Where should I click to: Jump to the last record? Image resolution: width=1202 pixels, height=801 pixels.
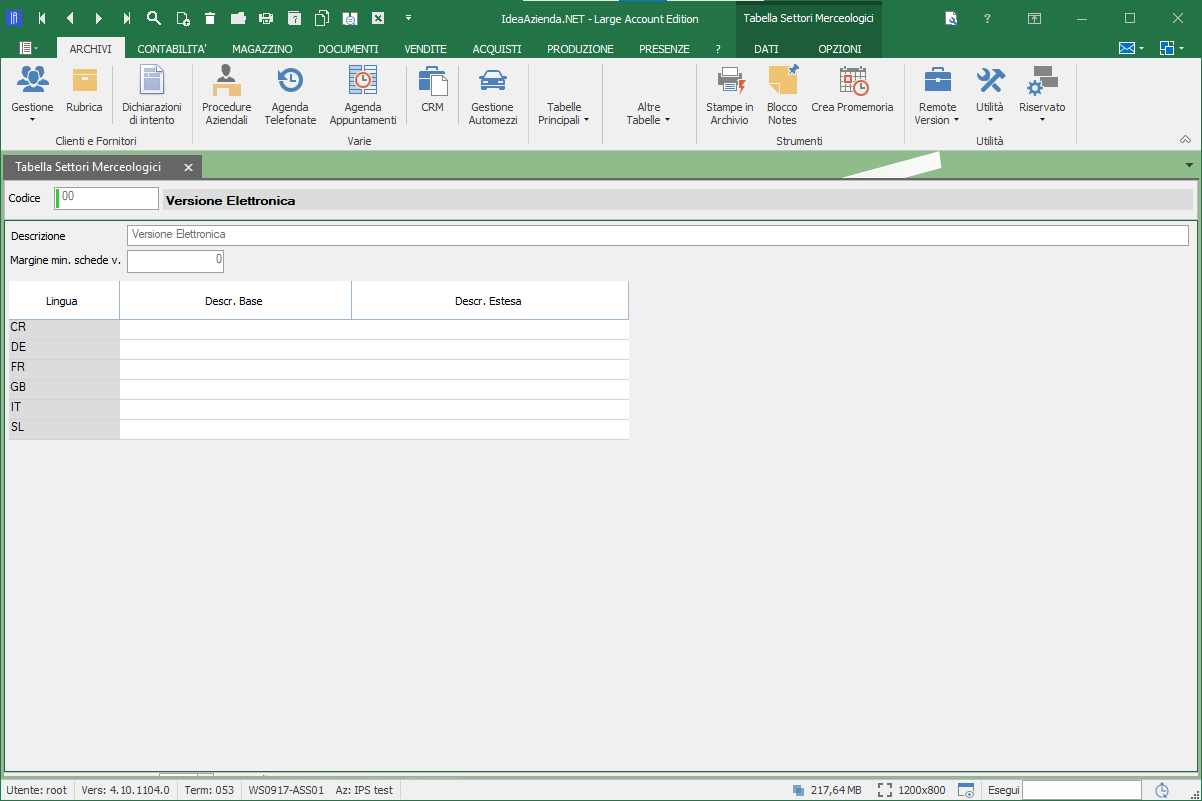(x=126, y=18)
